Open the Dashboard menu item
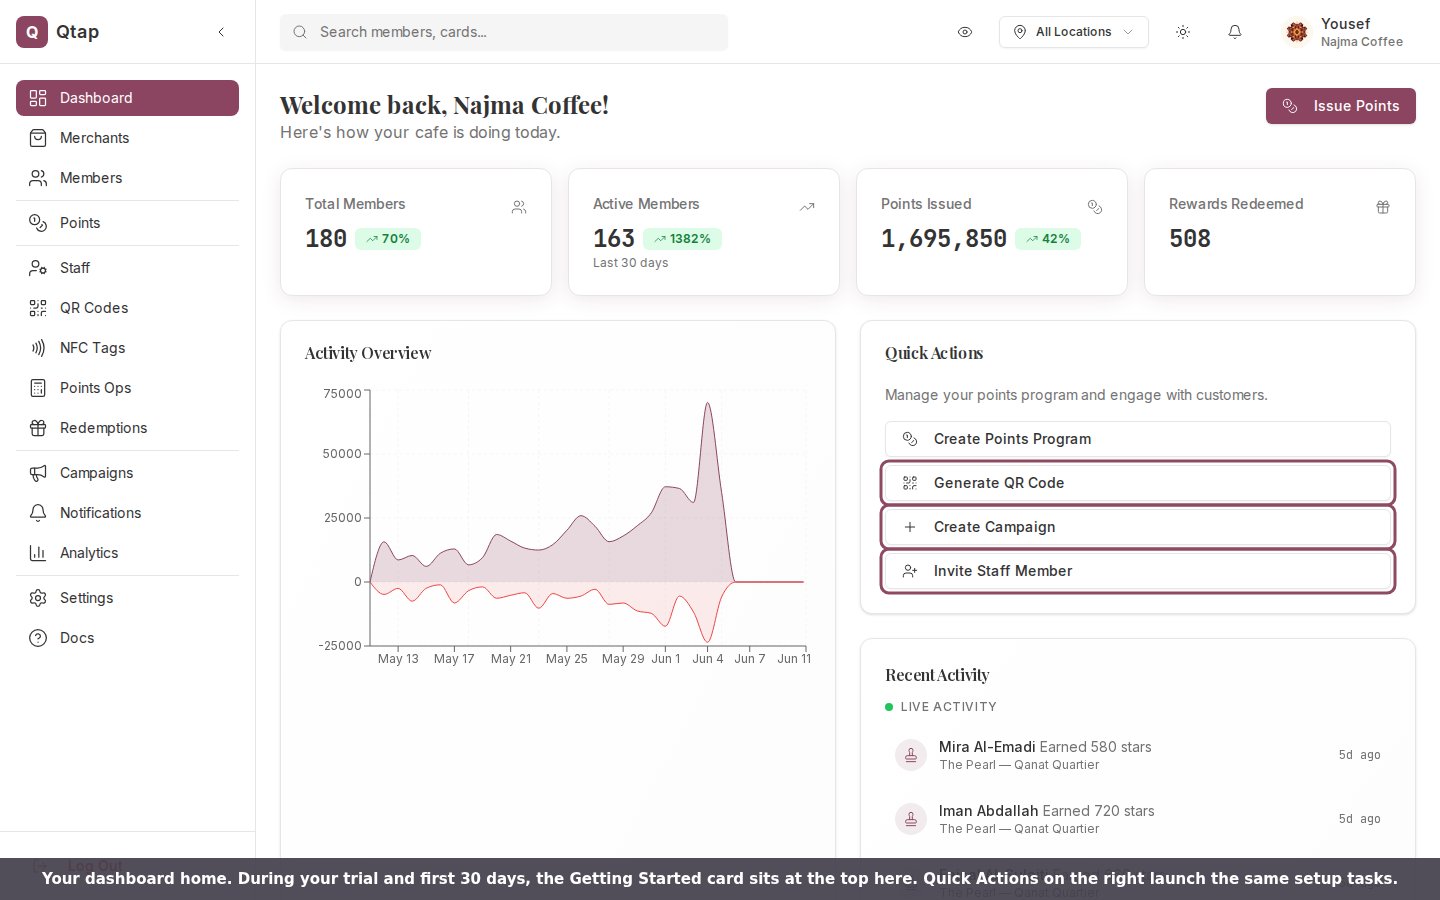The height and width of the screenshot is (900, 1440). [127, 98]
